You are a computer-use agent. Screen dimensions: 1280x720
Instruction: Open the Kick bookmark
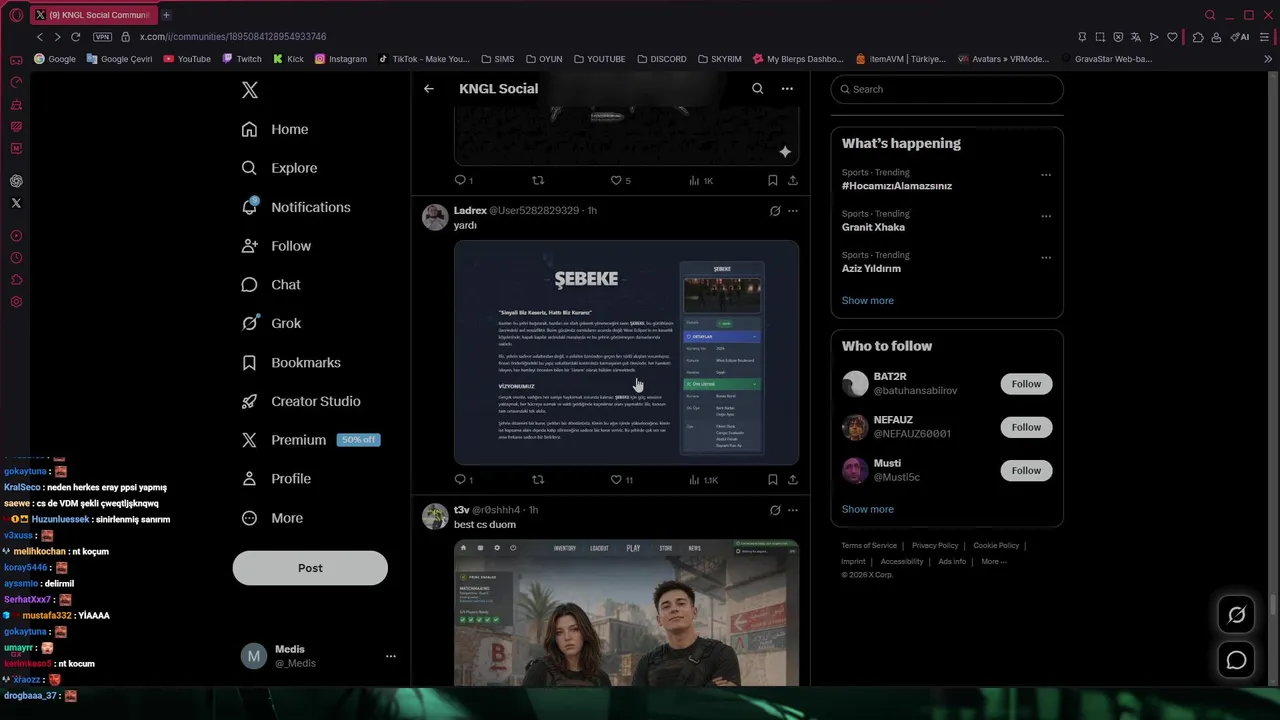point(288,59)
